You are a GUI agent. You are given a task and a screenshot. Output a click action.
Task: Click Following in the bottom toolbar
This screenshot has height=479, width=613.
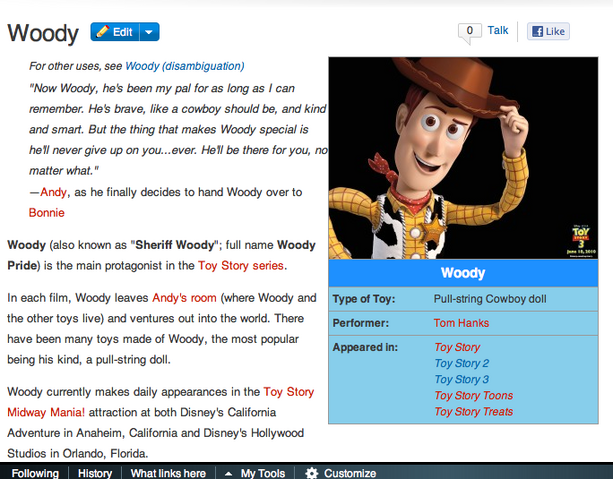point(35,473)
